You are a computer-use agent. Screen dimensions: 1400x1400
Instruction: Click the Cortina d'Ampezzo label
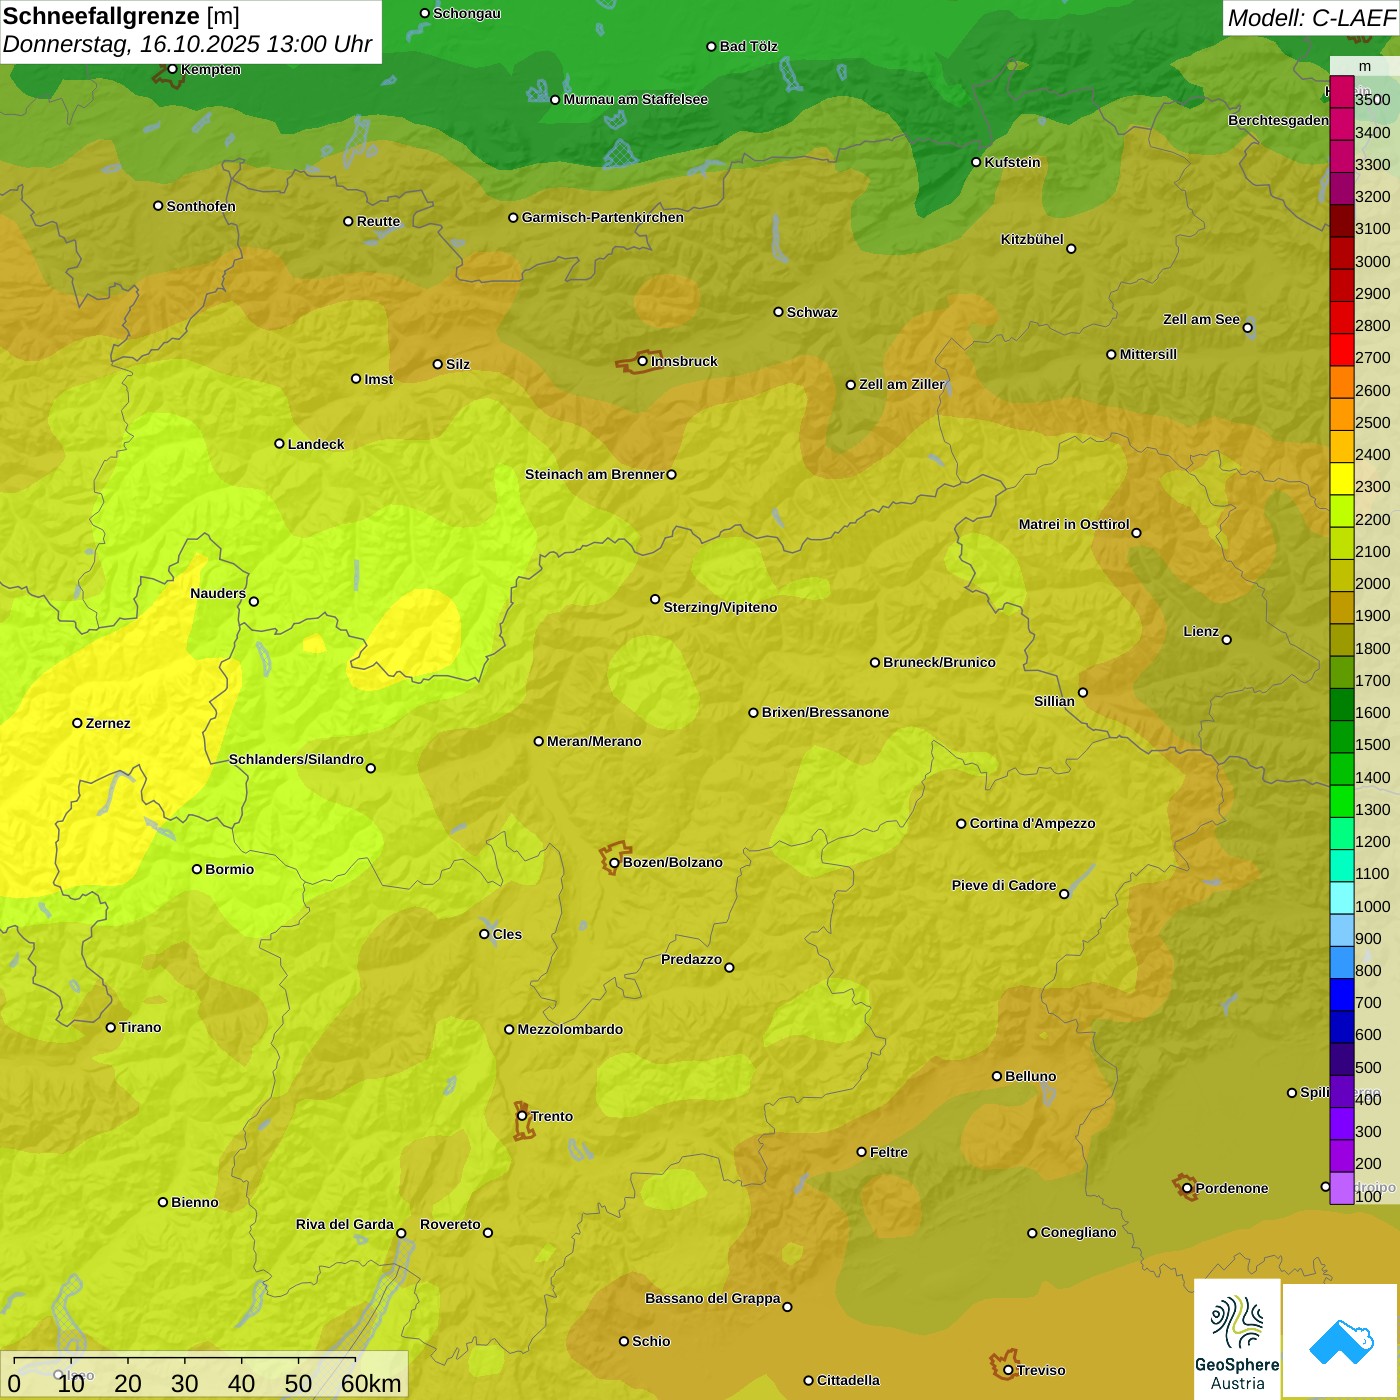[x=1032, y=823]
